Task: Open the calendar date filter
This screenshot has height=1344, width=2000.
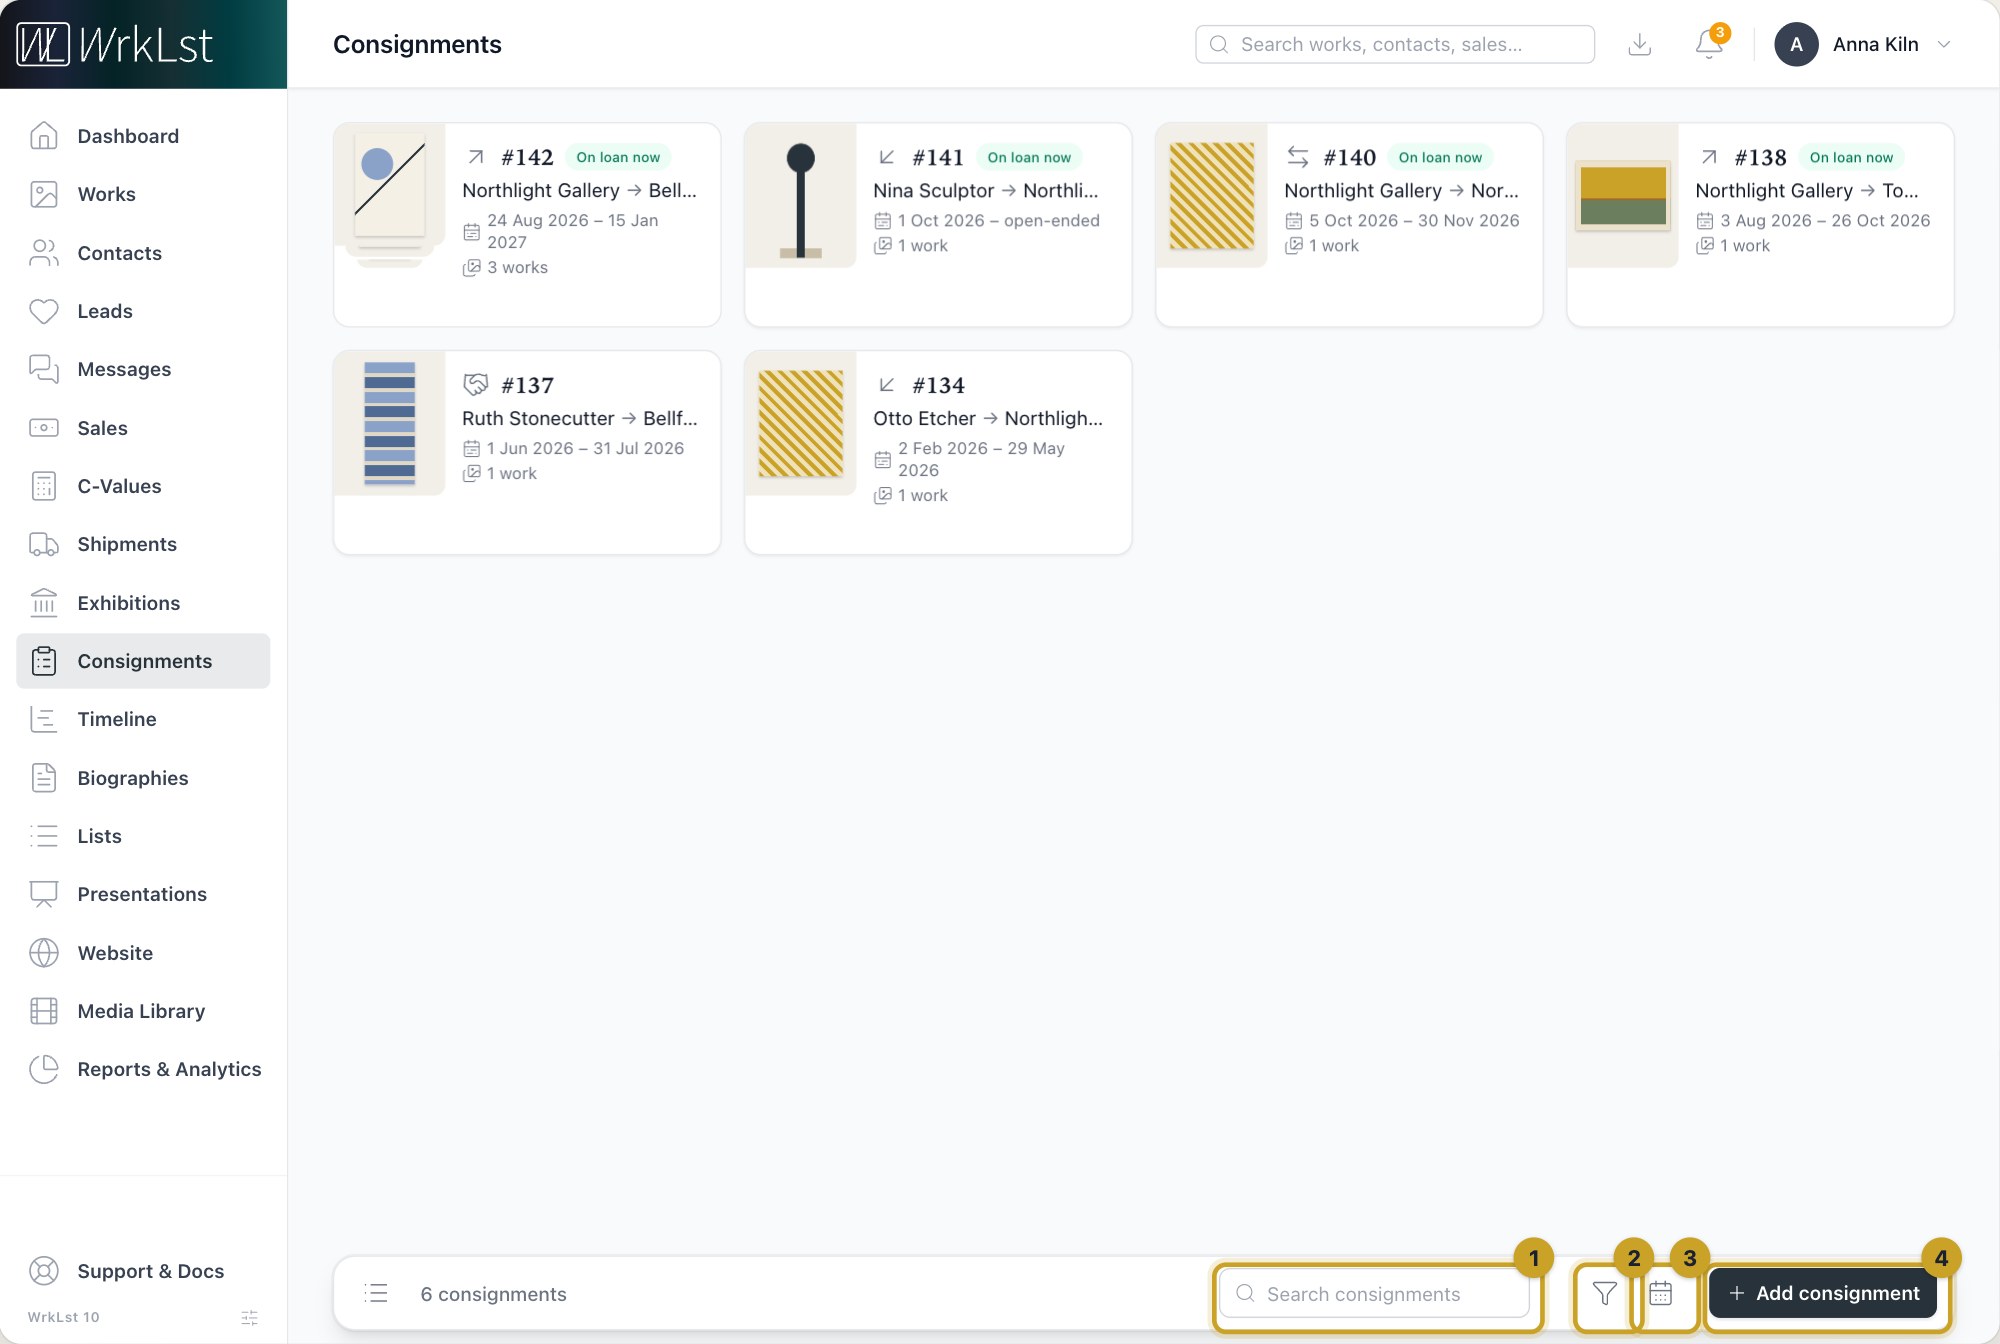Action: 1661,1294
